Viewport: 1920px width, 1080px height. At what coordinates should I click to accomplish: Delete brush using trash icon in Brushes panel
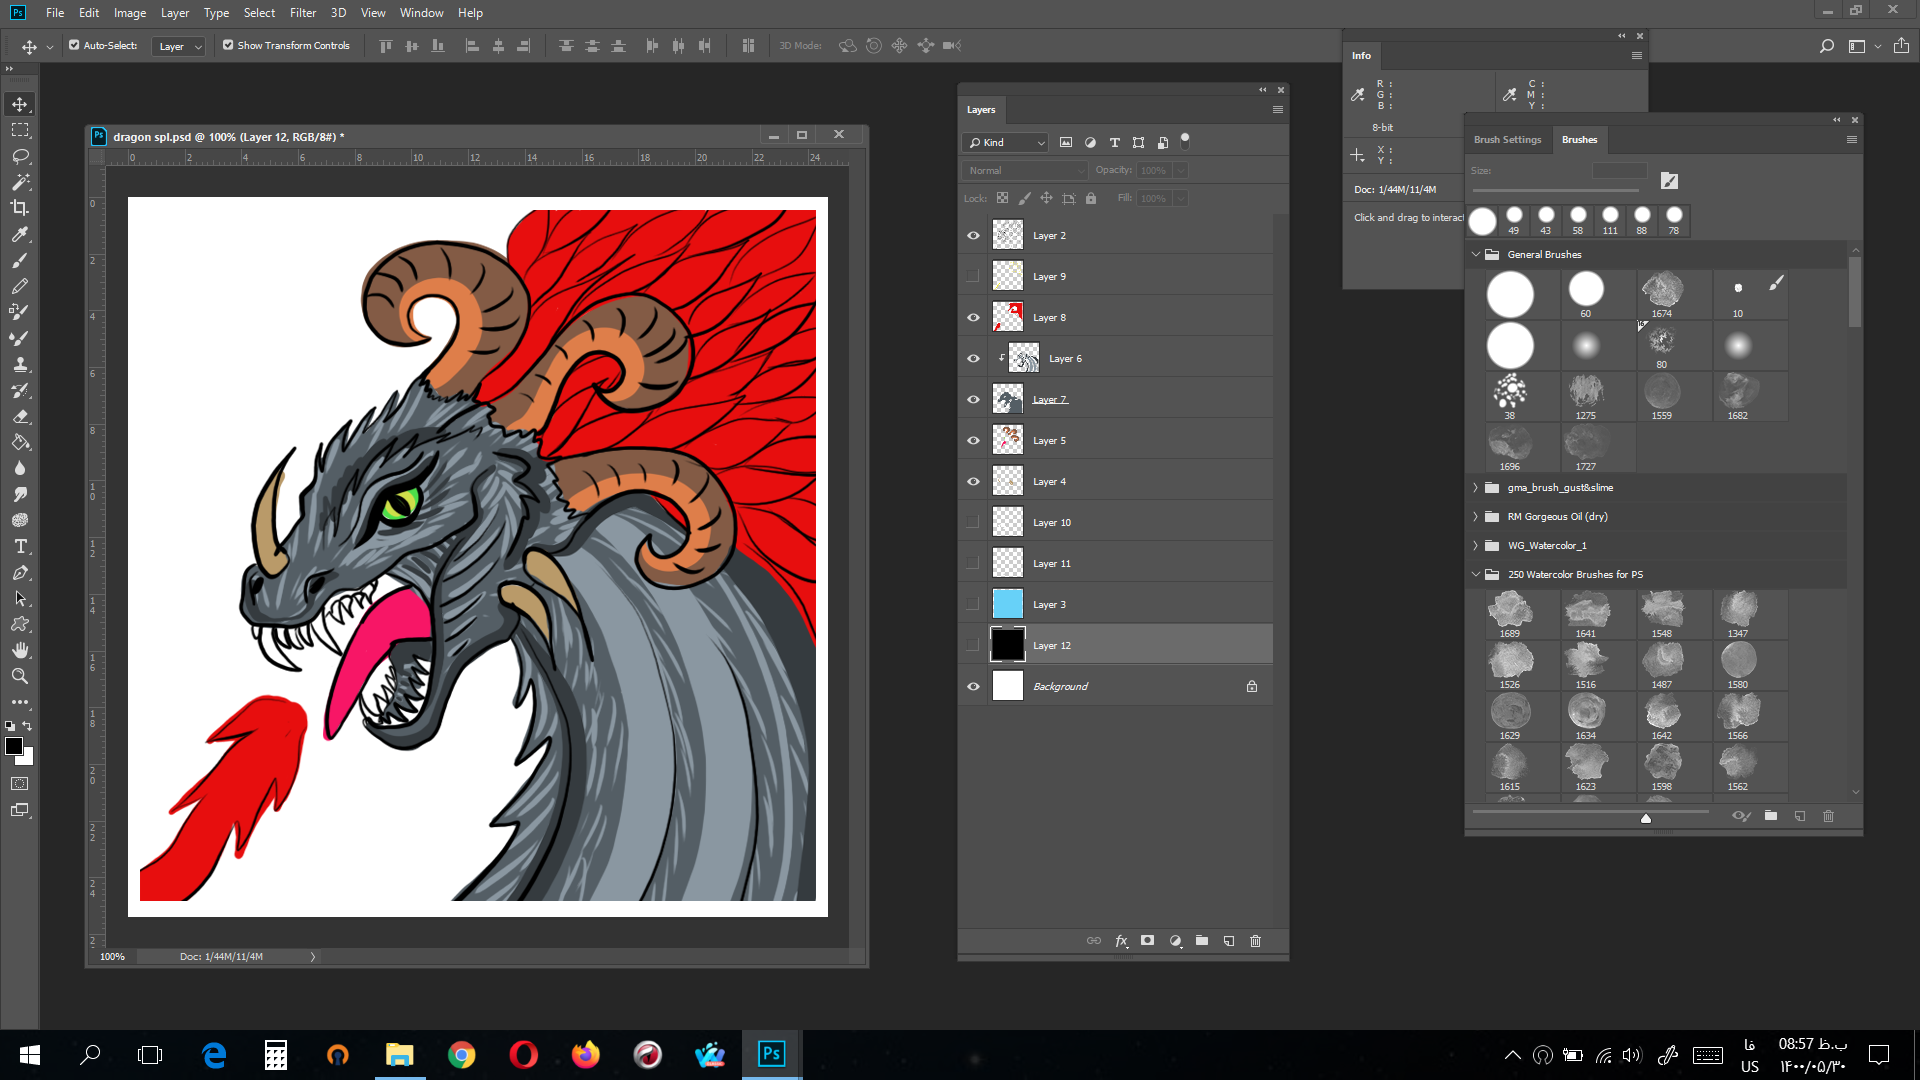(1828, 816)
